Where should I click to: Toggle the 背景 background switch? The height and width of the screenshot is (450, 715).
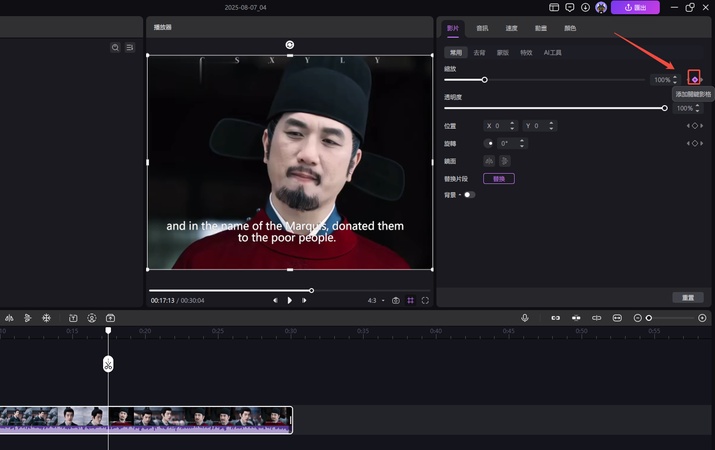[x=469, y=195]
